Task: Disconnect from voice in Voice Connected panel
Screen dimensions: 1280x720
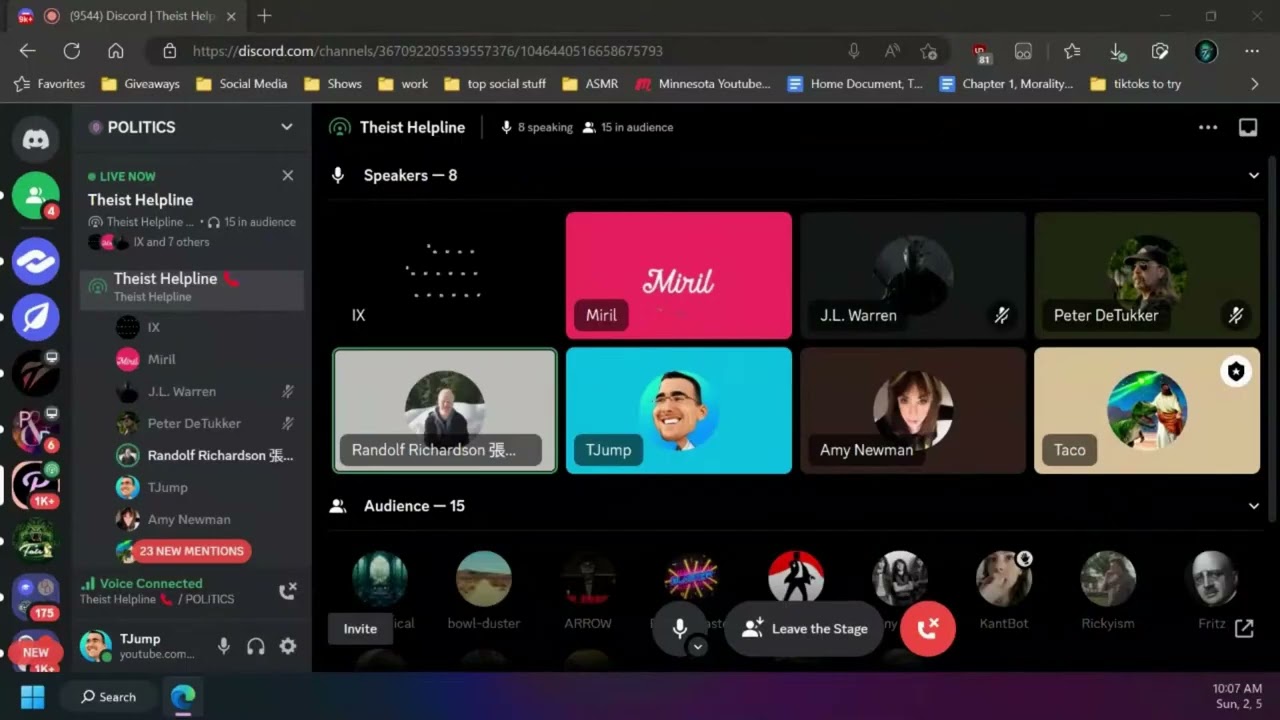Action: tap(288, 590)
